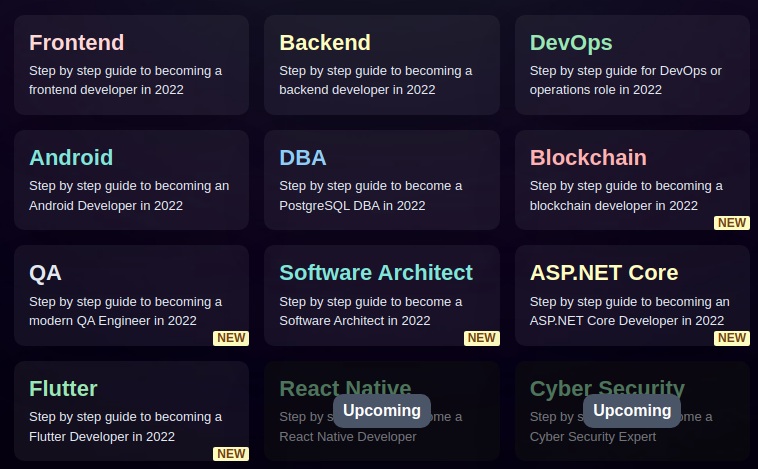This screenshot has width=758, height=469.
Task: Click text "blockchain developer in 2022"
Action: click(614, 205)
